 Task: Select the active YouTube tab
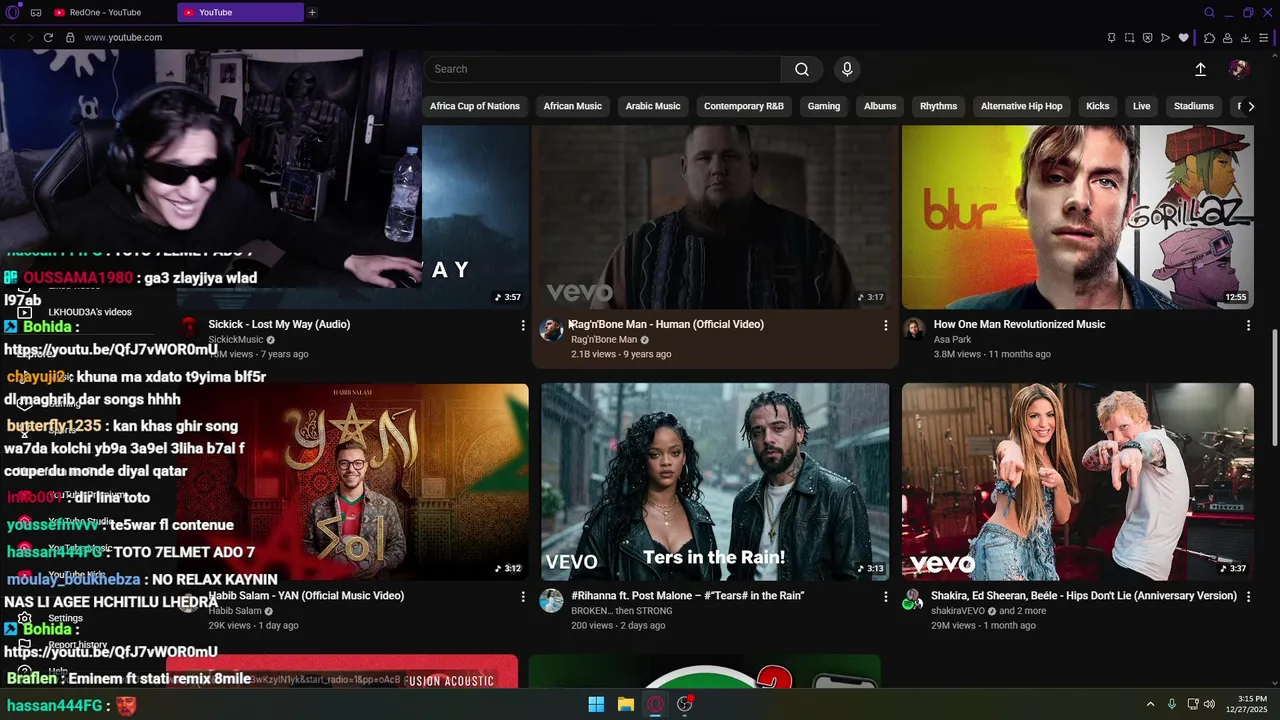click(x=240, y=12)
